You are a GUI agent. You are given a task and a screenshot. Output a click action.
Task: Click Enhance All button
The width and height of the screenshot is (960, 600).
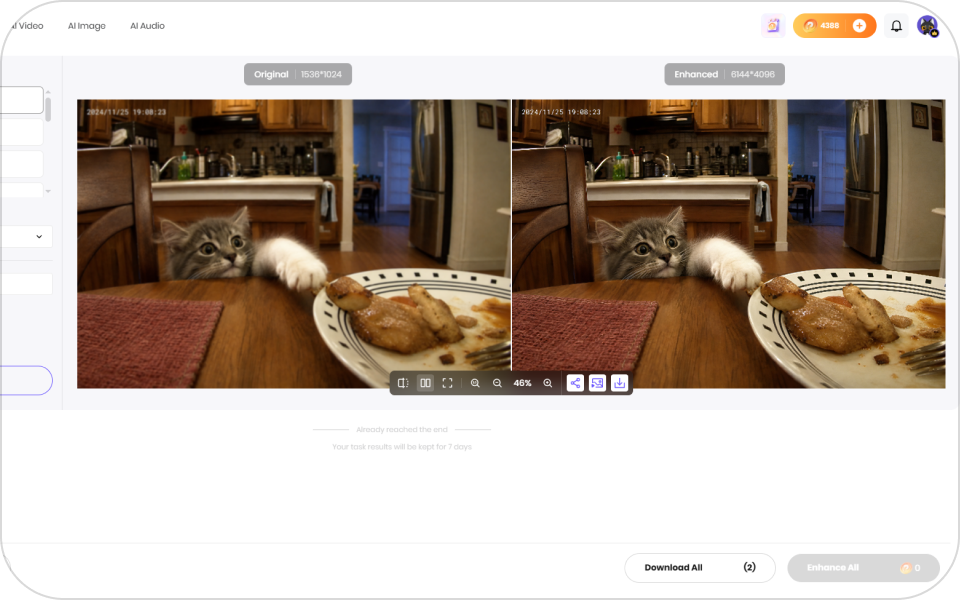click(x=863, y=568)
